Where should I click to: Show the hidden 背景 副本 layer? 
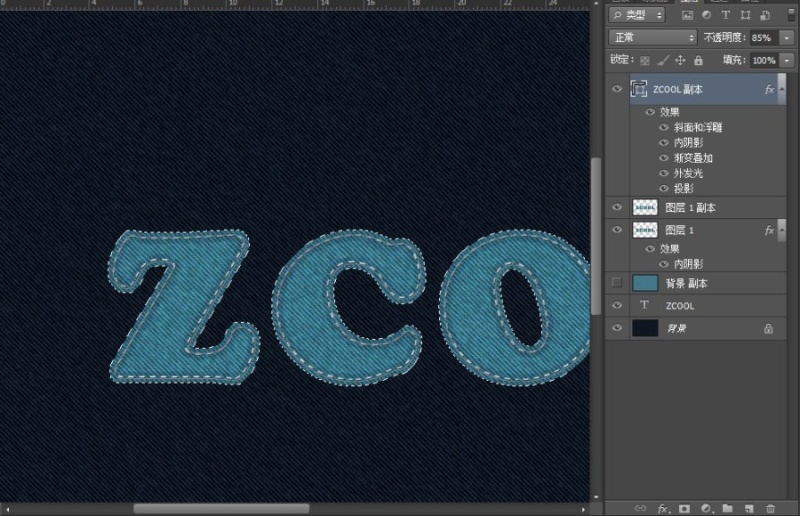click(x=617, y=283)
